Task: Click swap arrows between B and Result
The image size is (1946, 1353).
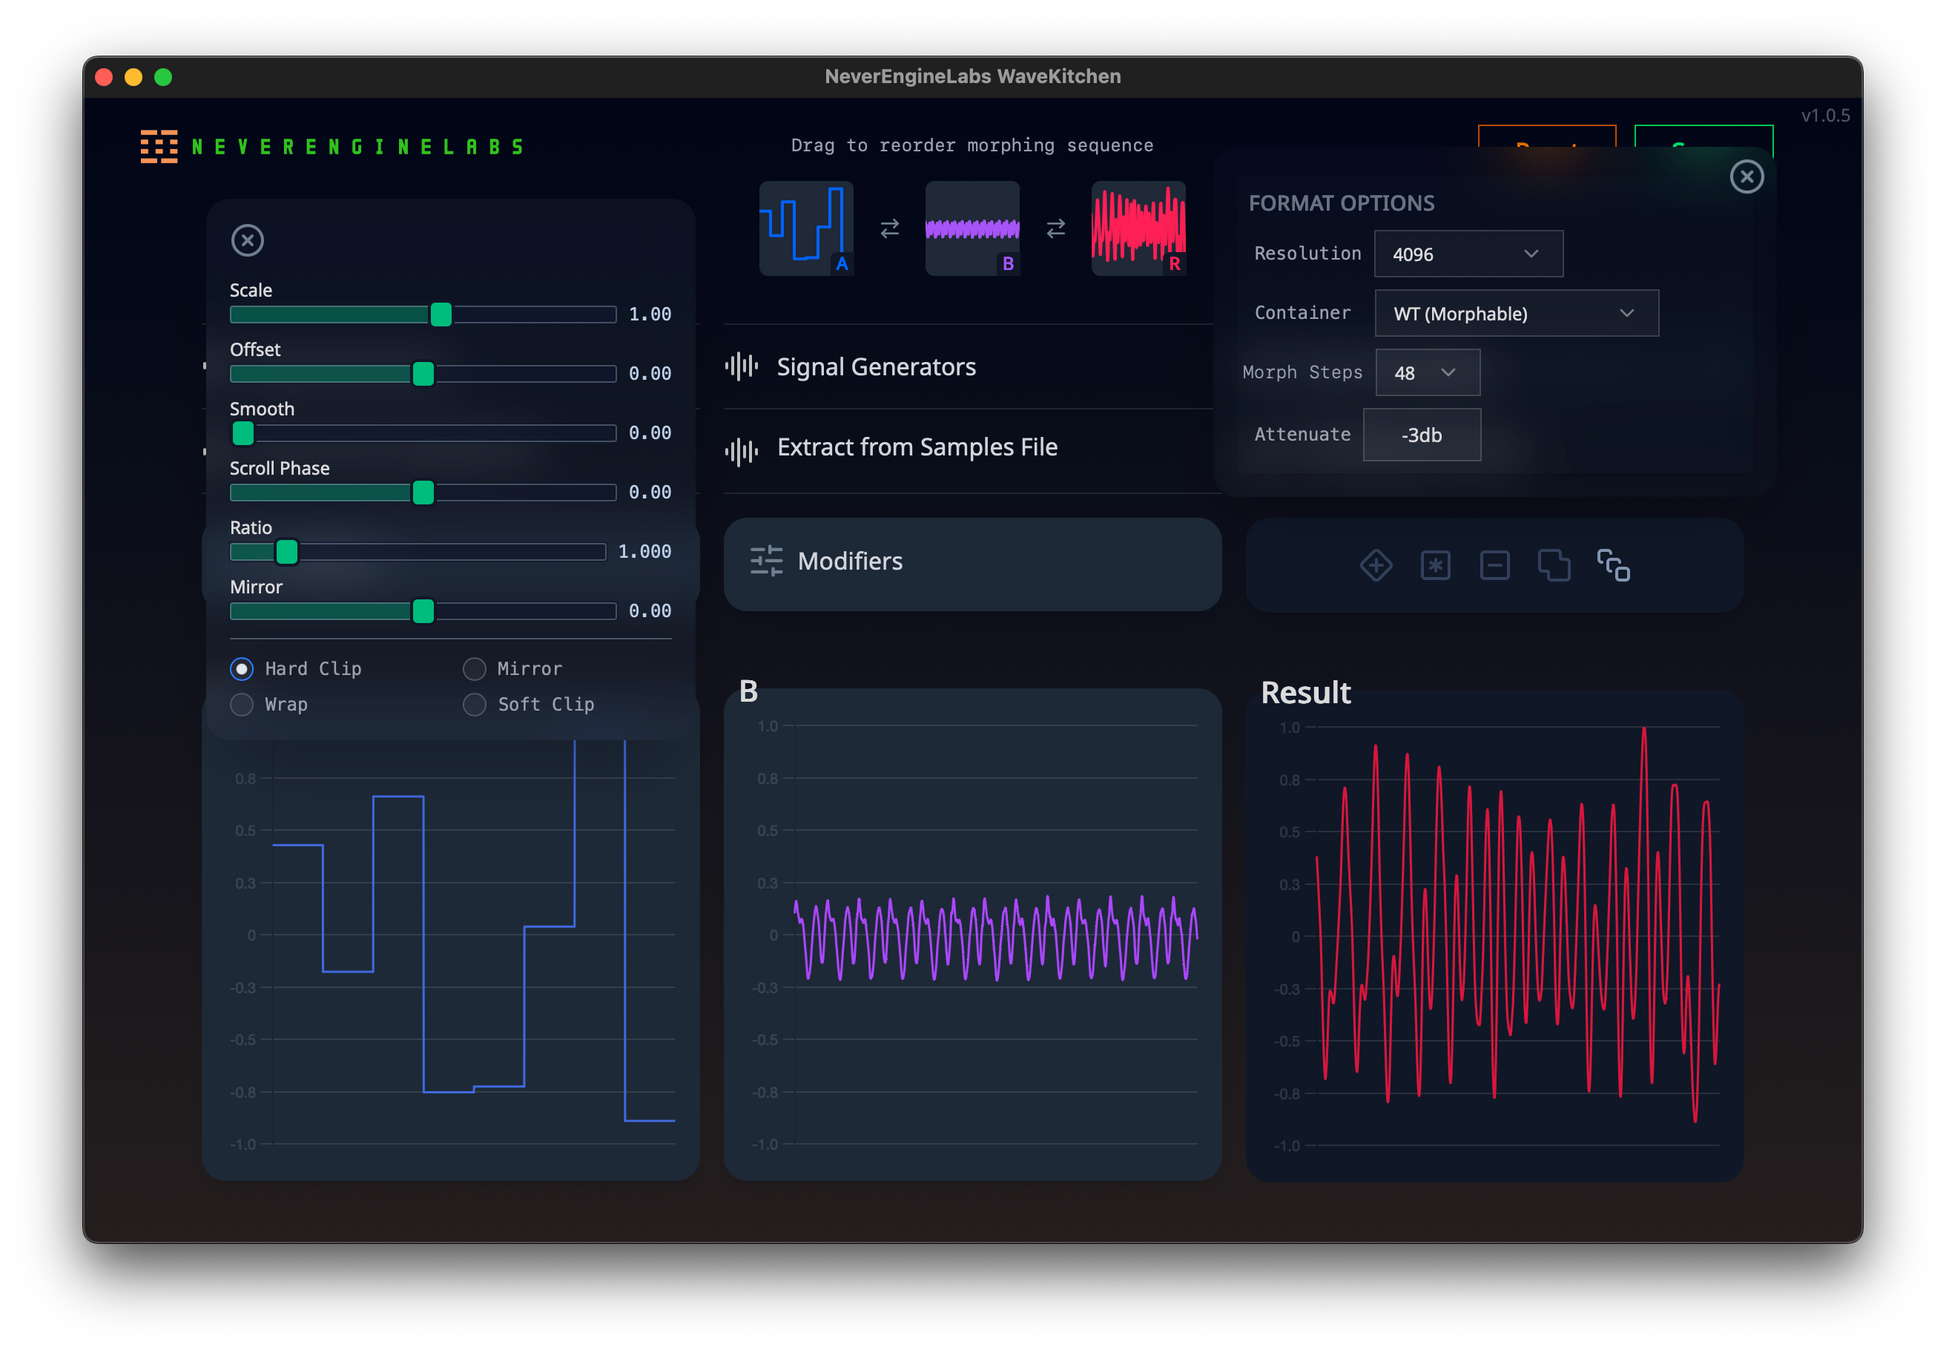Action: point(1055,229)
